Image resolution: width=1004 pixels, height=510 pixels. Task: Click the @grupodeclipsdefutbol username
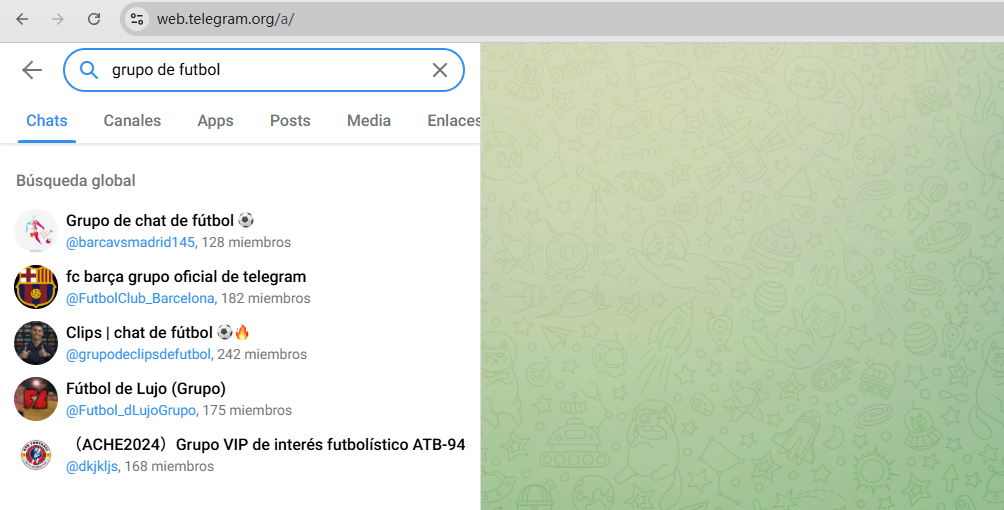coord(138,354)
